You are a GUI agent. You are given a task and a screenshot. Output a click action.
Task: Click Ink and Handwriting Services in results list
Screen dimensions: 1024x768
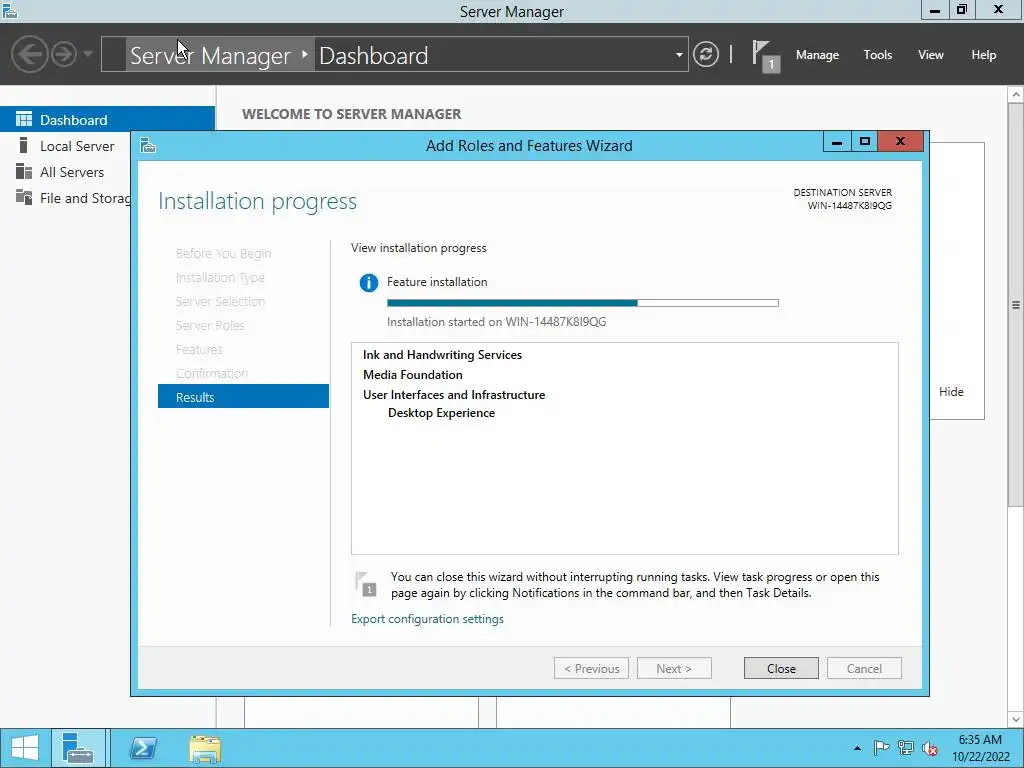coord(442,355)
